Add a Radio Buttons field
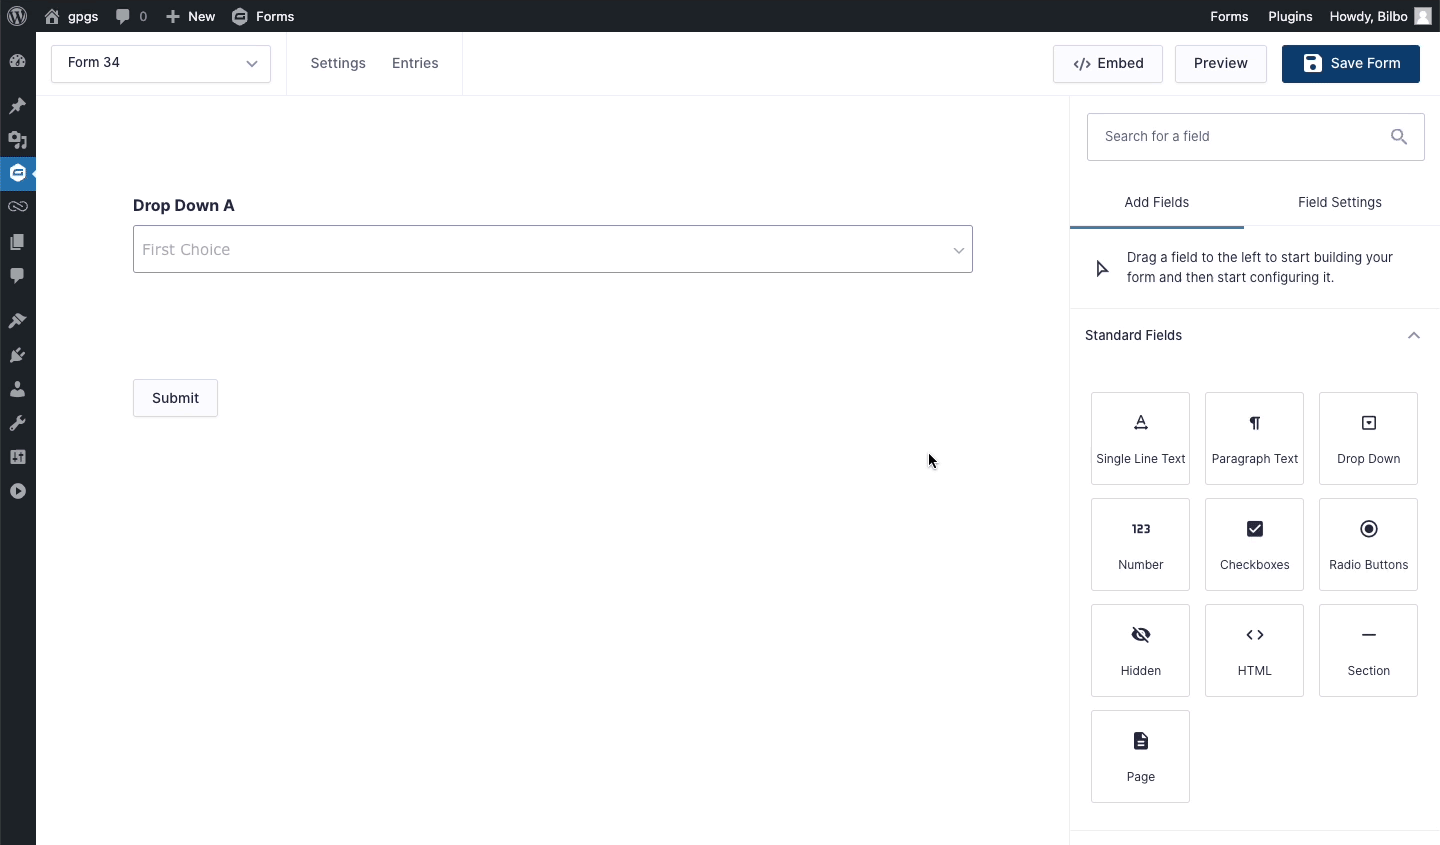Screen dimensions: 1440x845 point(1369,545)
